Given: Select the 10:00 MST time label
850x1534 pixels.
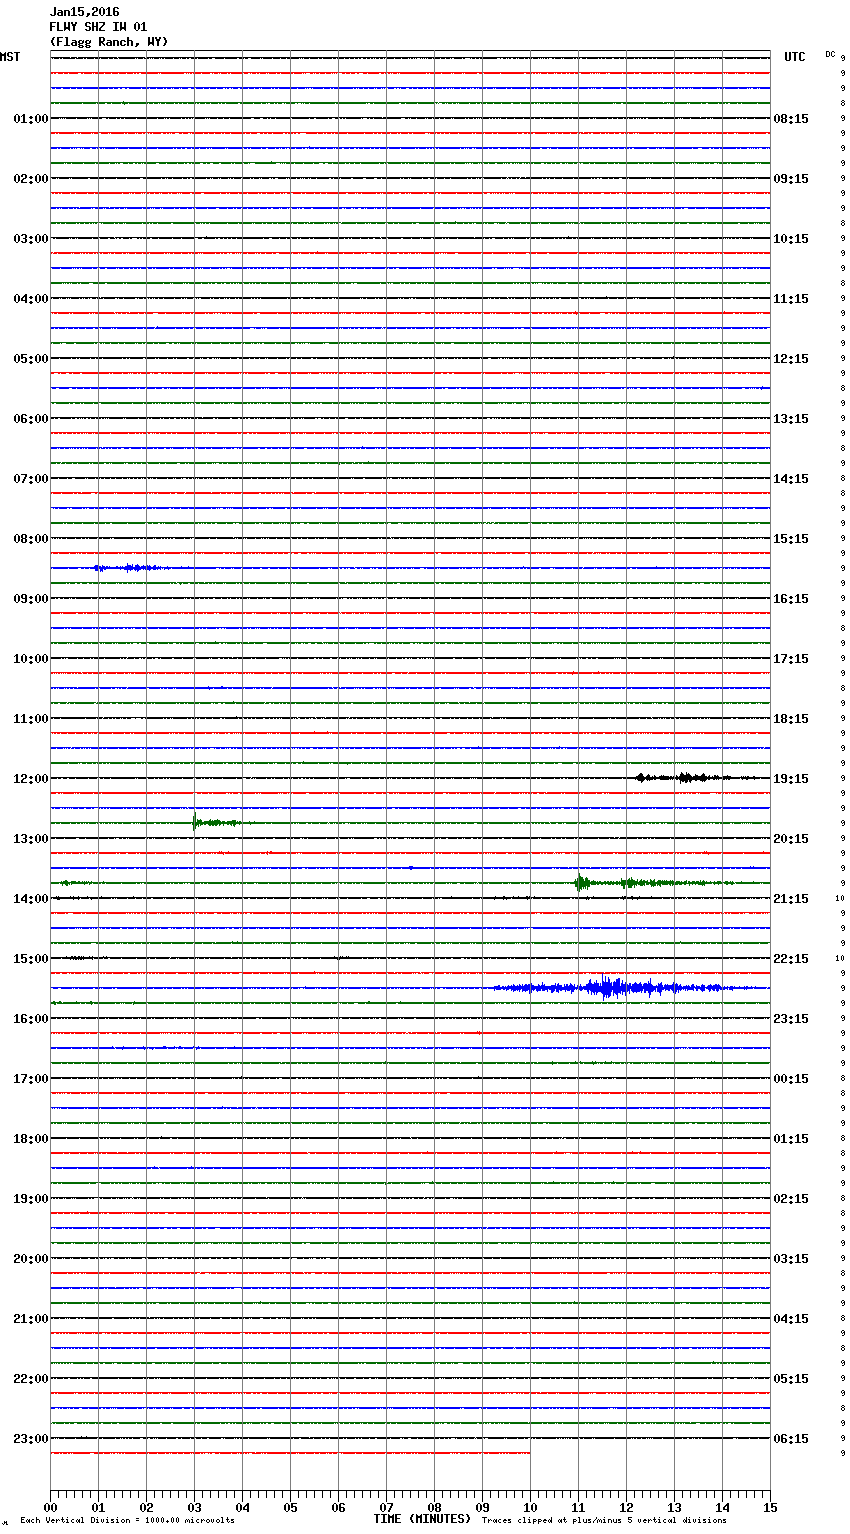Looking at the screenshot, I should coord(30,659).
